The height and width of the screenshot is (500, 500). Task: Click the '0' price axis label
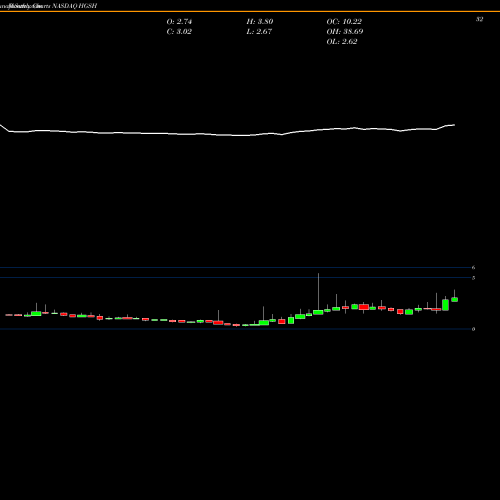coord(473,329)
